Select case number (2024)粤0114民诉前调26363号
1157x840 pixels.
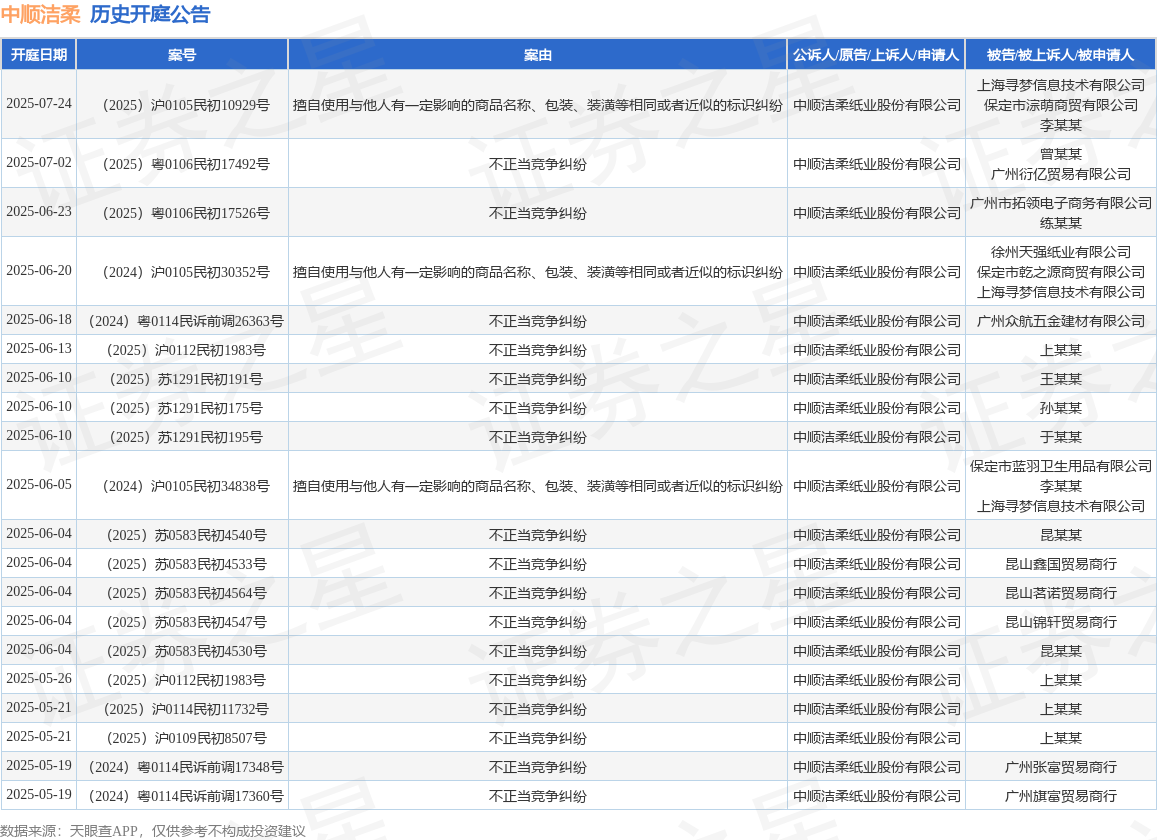click(x=182, y=321)
